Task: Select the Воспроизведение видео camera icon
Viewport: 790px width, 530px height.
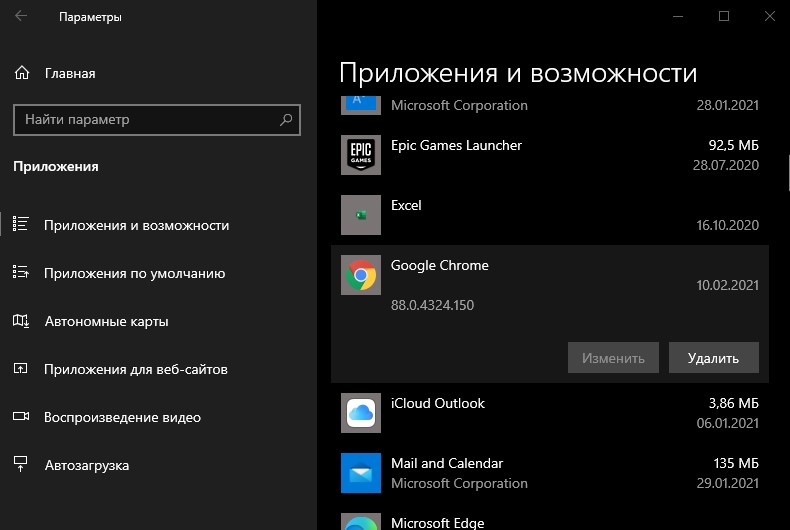Action: [21, 416]
